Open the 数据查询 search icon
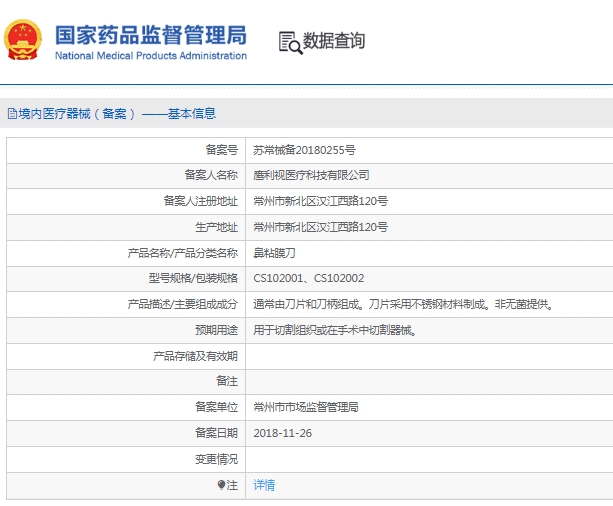The height and width of the screenshot is (506, 613). pyautogui.click(x=290, y=42)
